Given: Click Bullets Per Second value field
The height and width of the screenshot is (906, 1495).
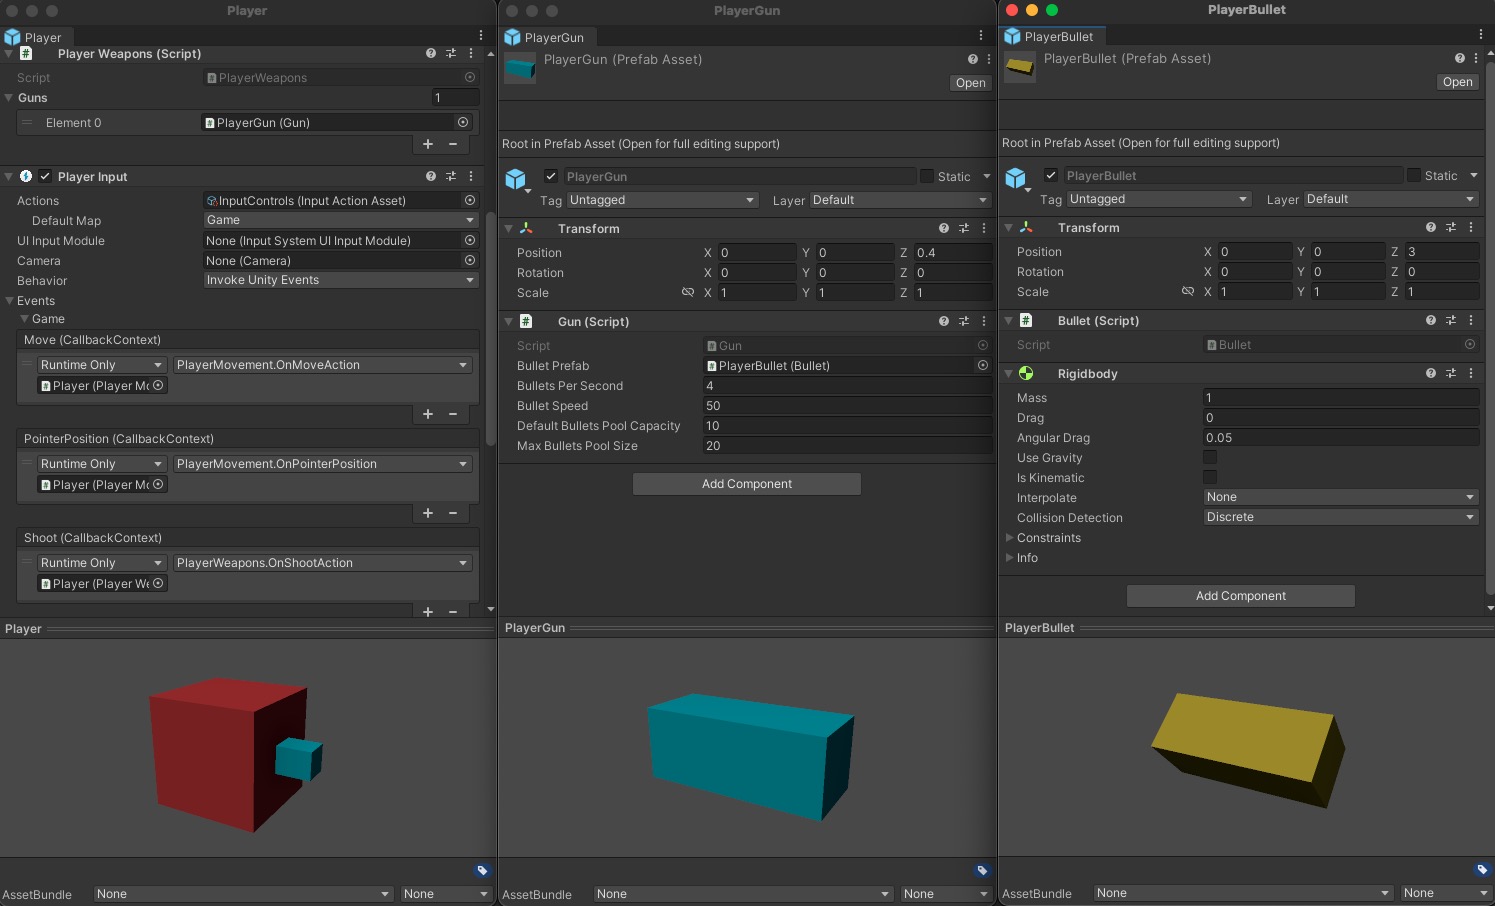Looking at the screenshot, I should (x=848, y=386).
